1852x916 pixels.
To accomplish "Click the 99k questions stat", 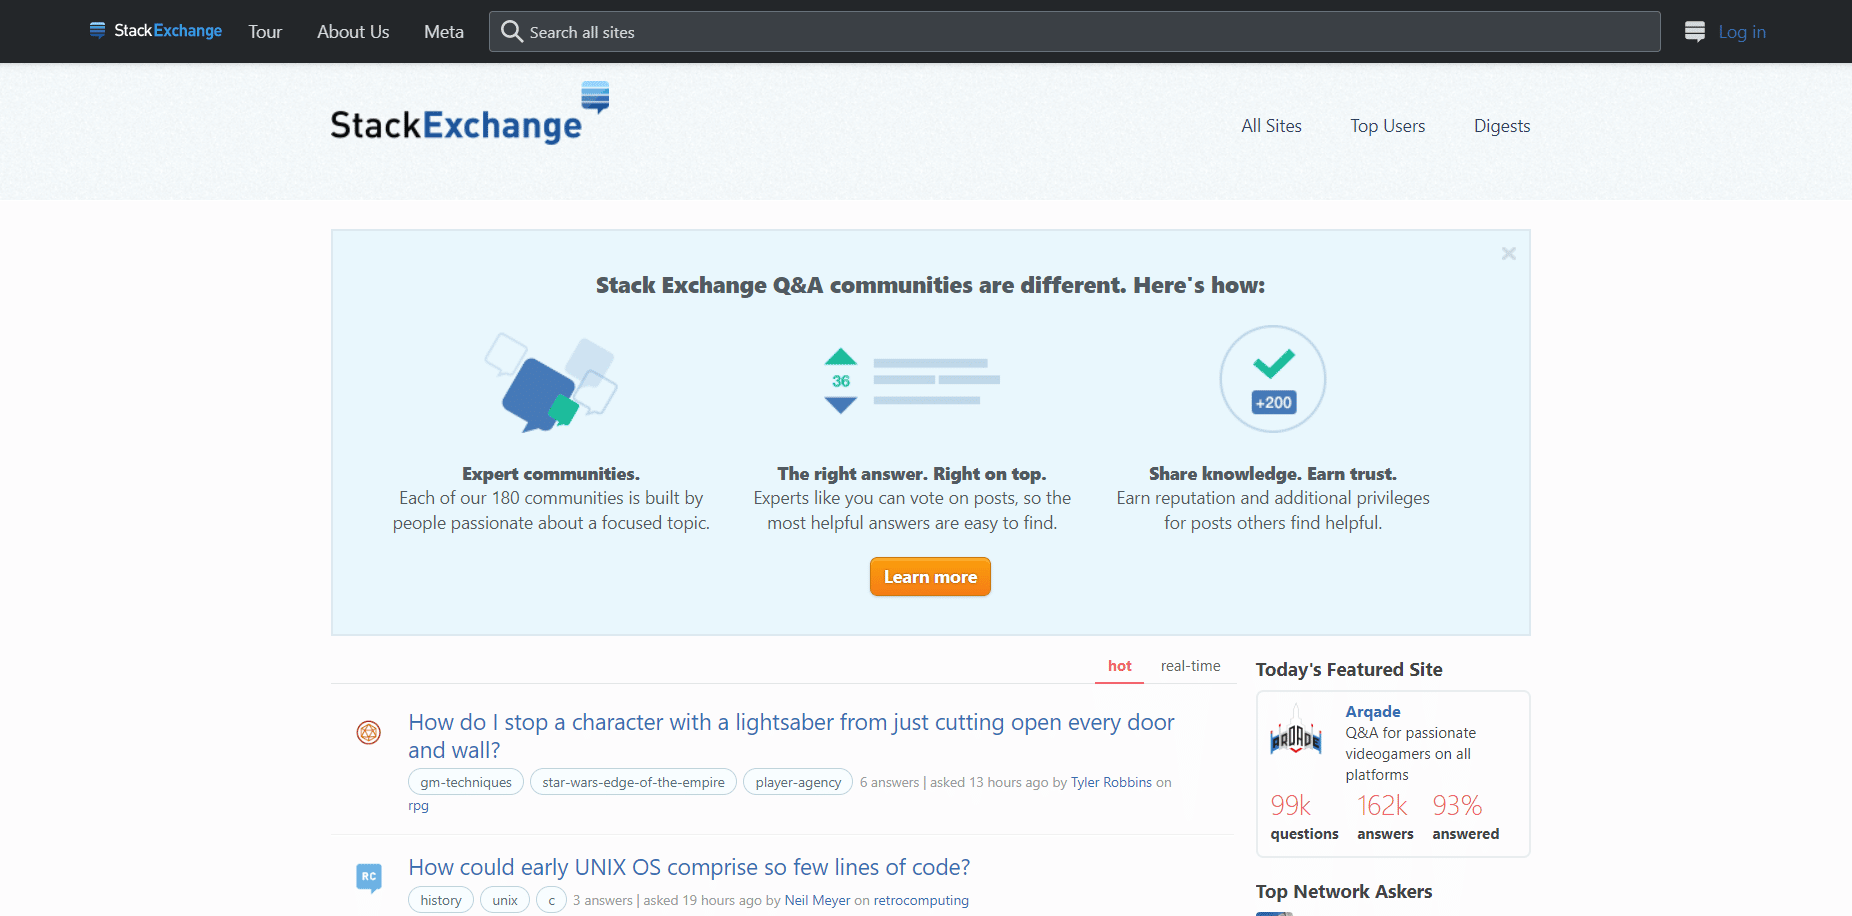I will pyautogui.click(x=1304, y=818).
